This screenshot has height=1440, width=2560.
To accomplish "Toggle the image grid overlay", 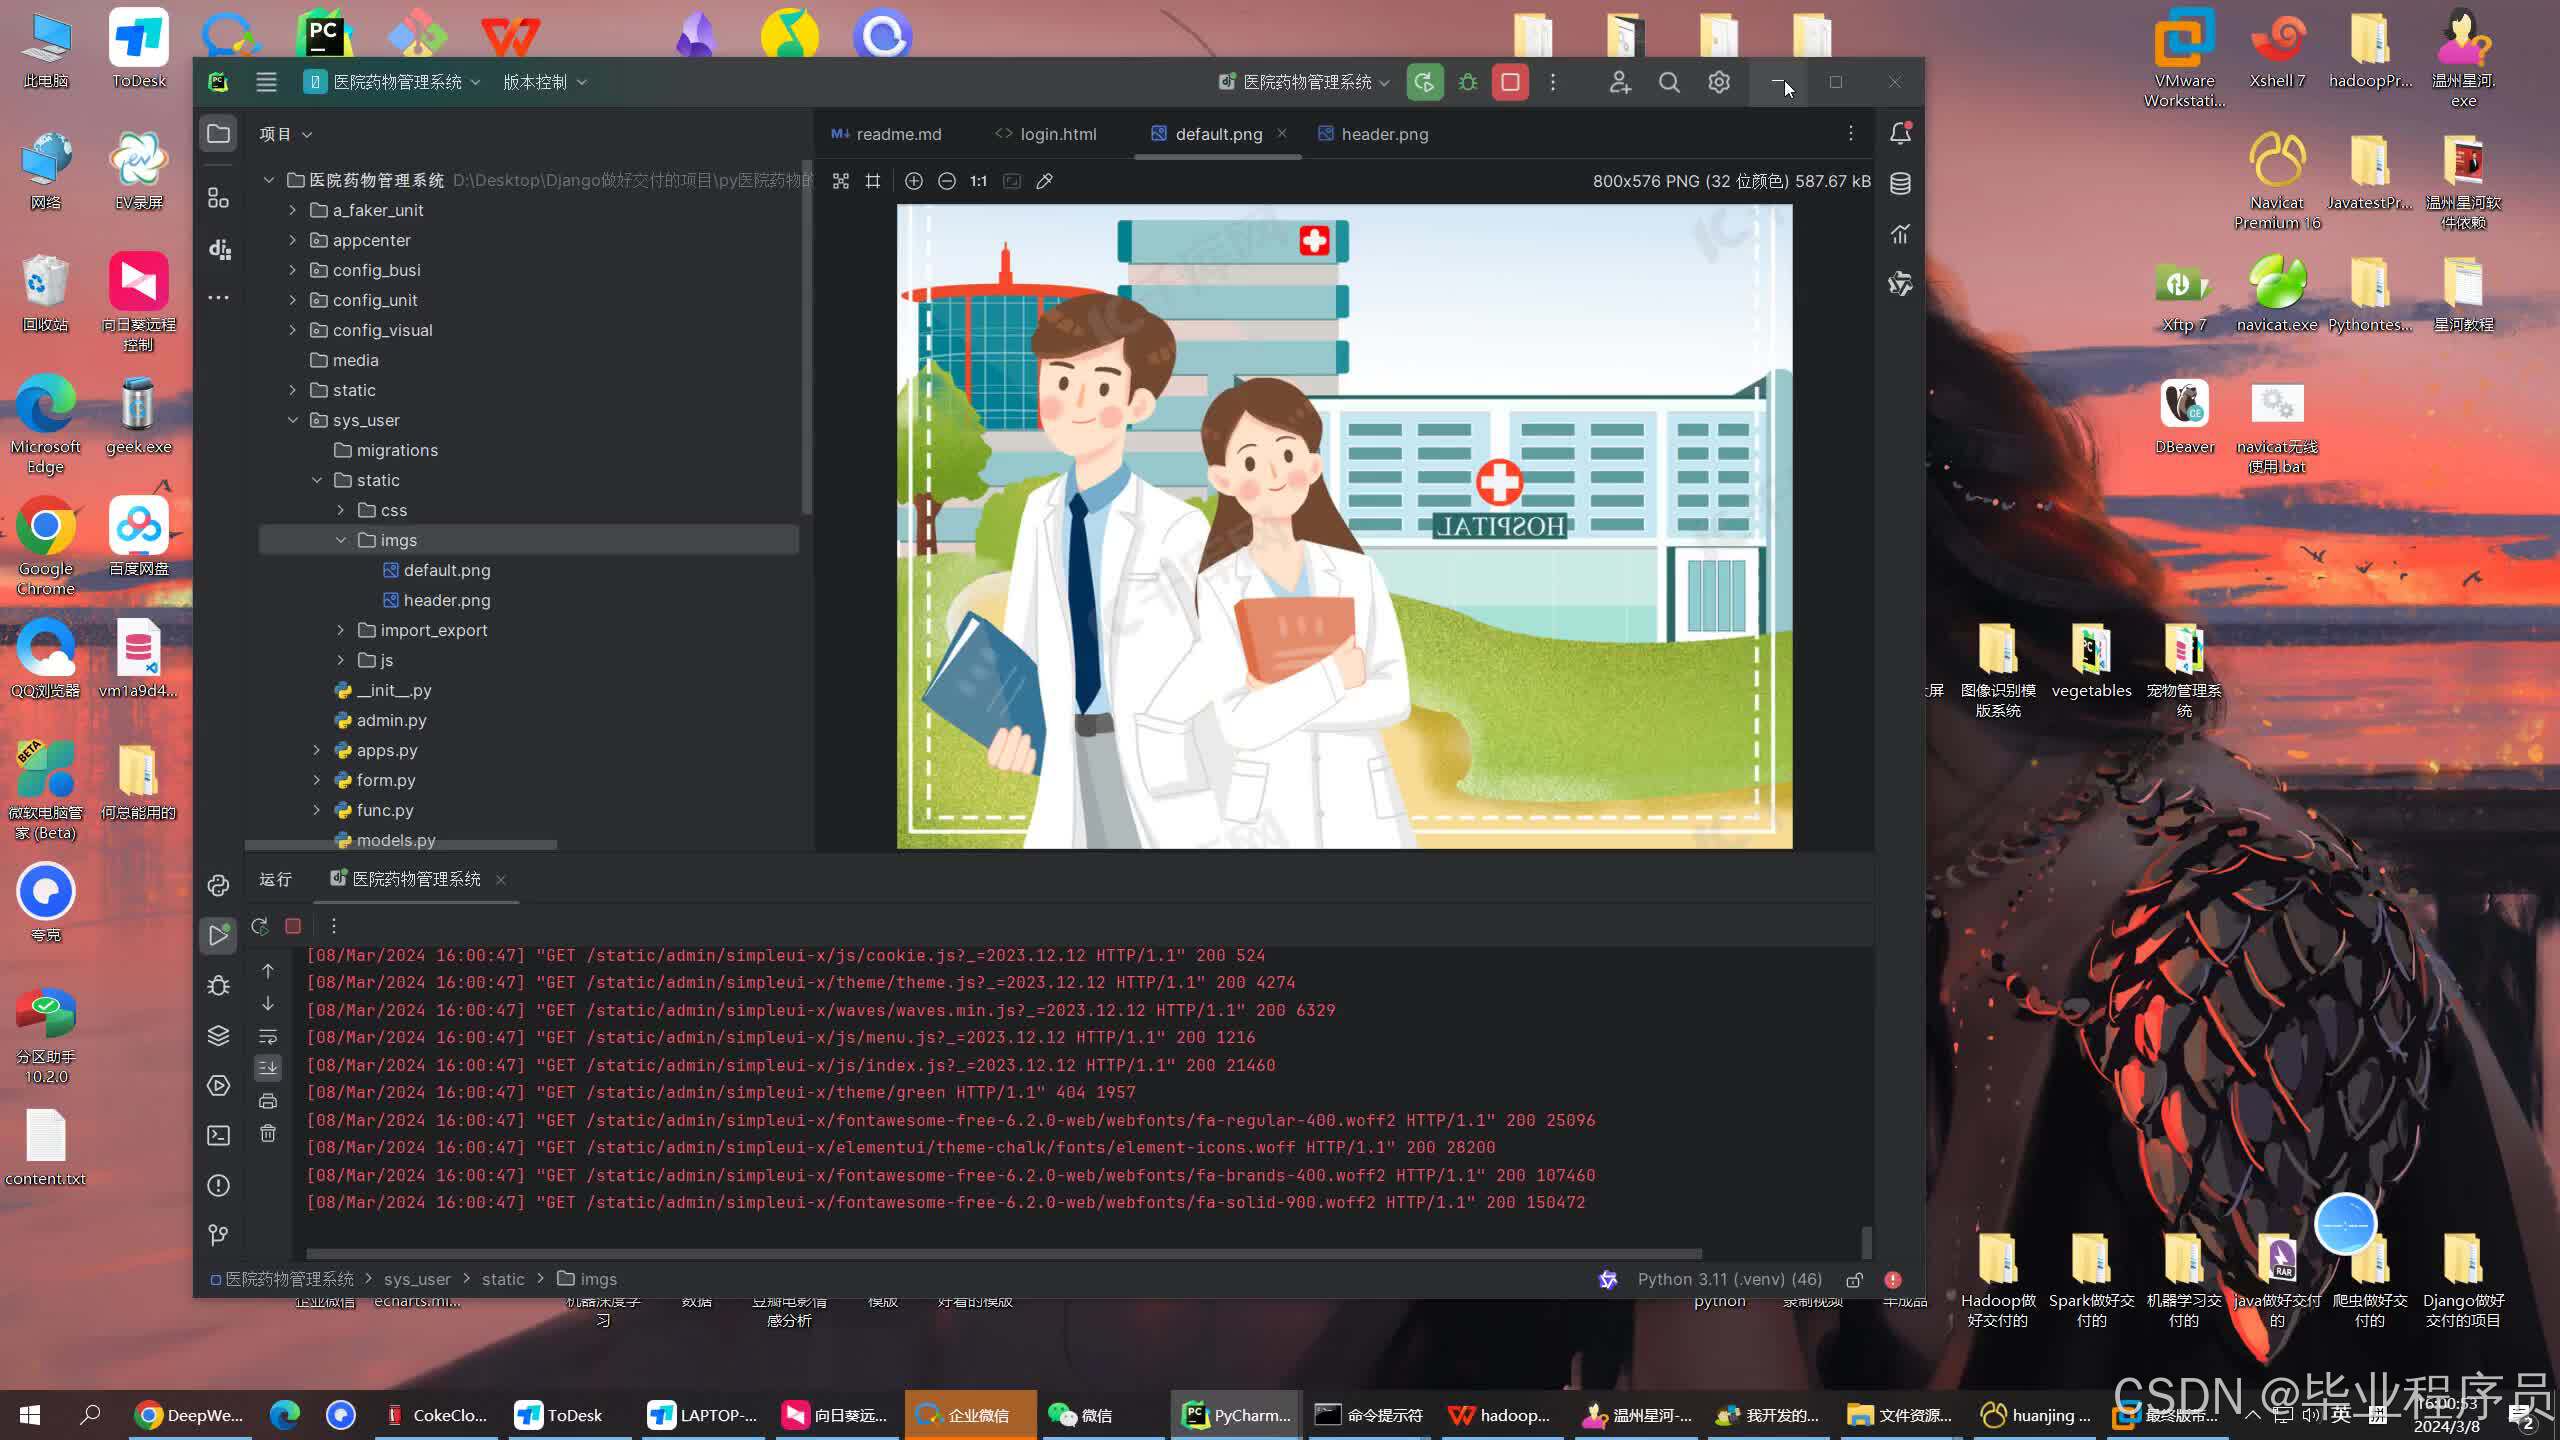I will click(x=873, y=181).
